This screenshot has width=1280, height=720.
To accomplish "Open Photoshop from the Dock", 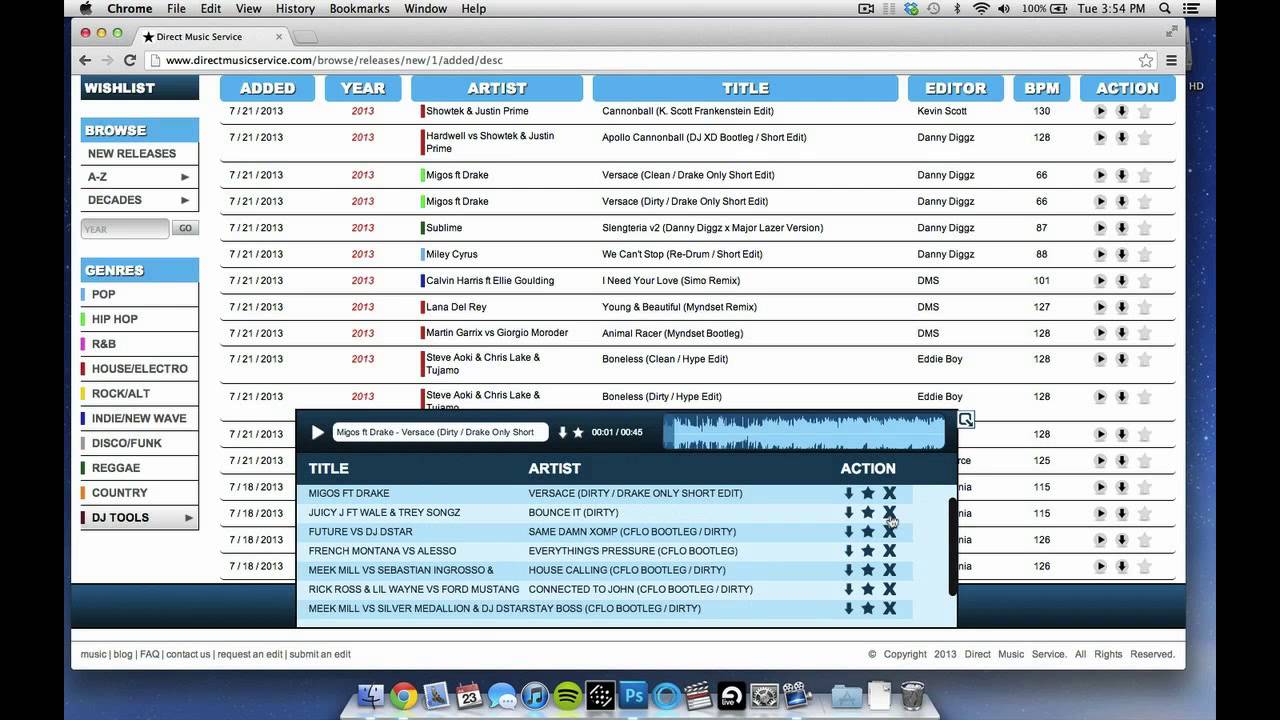I will click(634, 696).
